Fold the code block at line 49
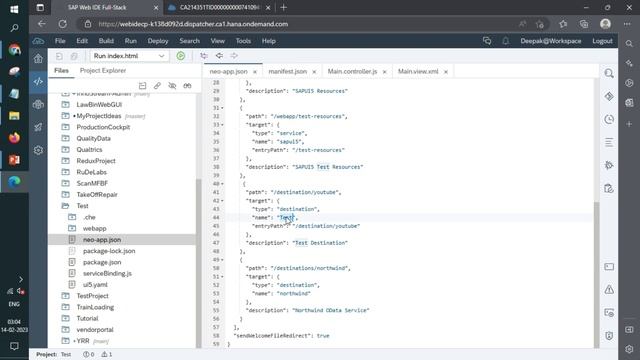Image resolution: width=640 pixels, height=360 pixels. click(x=222, y=260)
